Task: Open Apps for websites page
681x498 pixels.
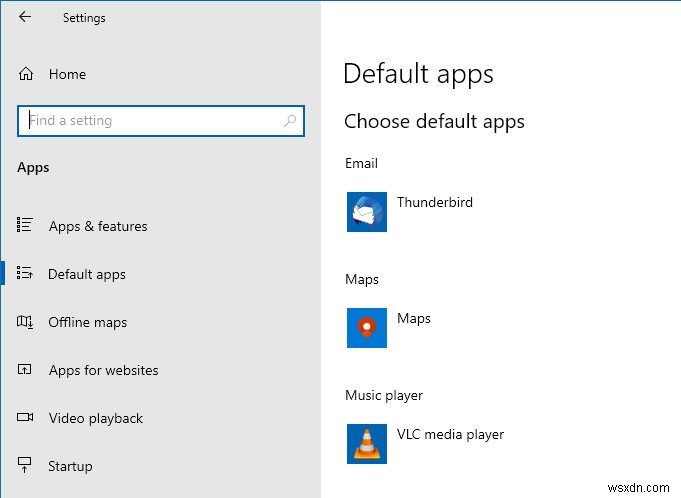Action: click(x=104, y=370)
